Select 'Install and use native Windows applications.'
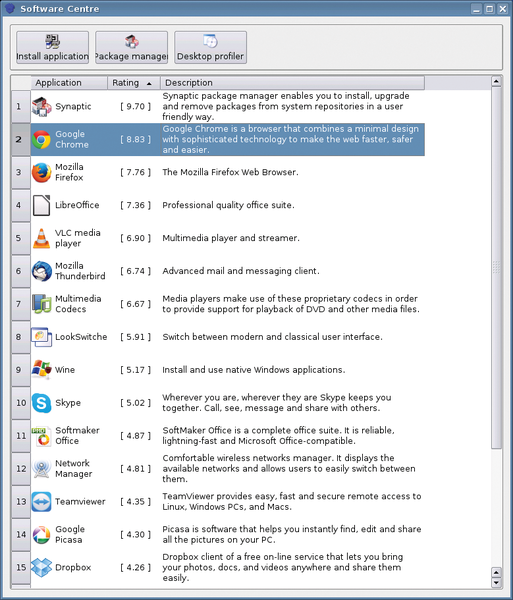This screenshot has height=600, width=513. point(254,370)
